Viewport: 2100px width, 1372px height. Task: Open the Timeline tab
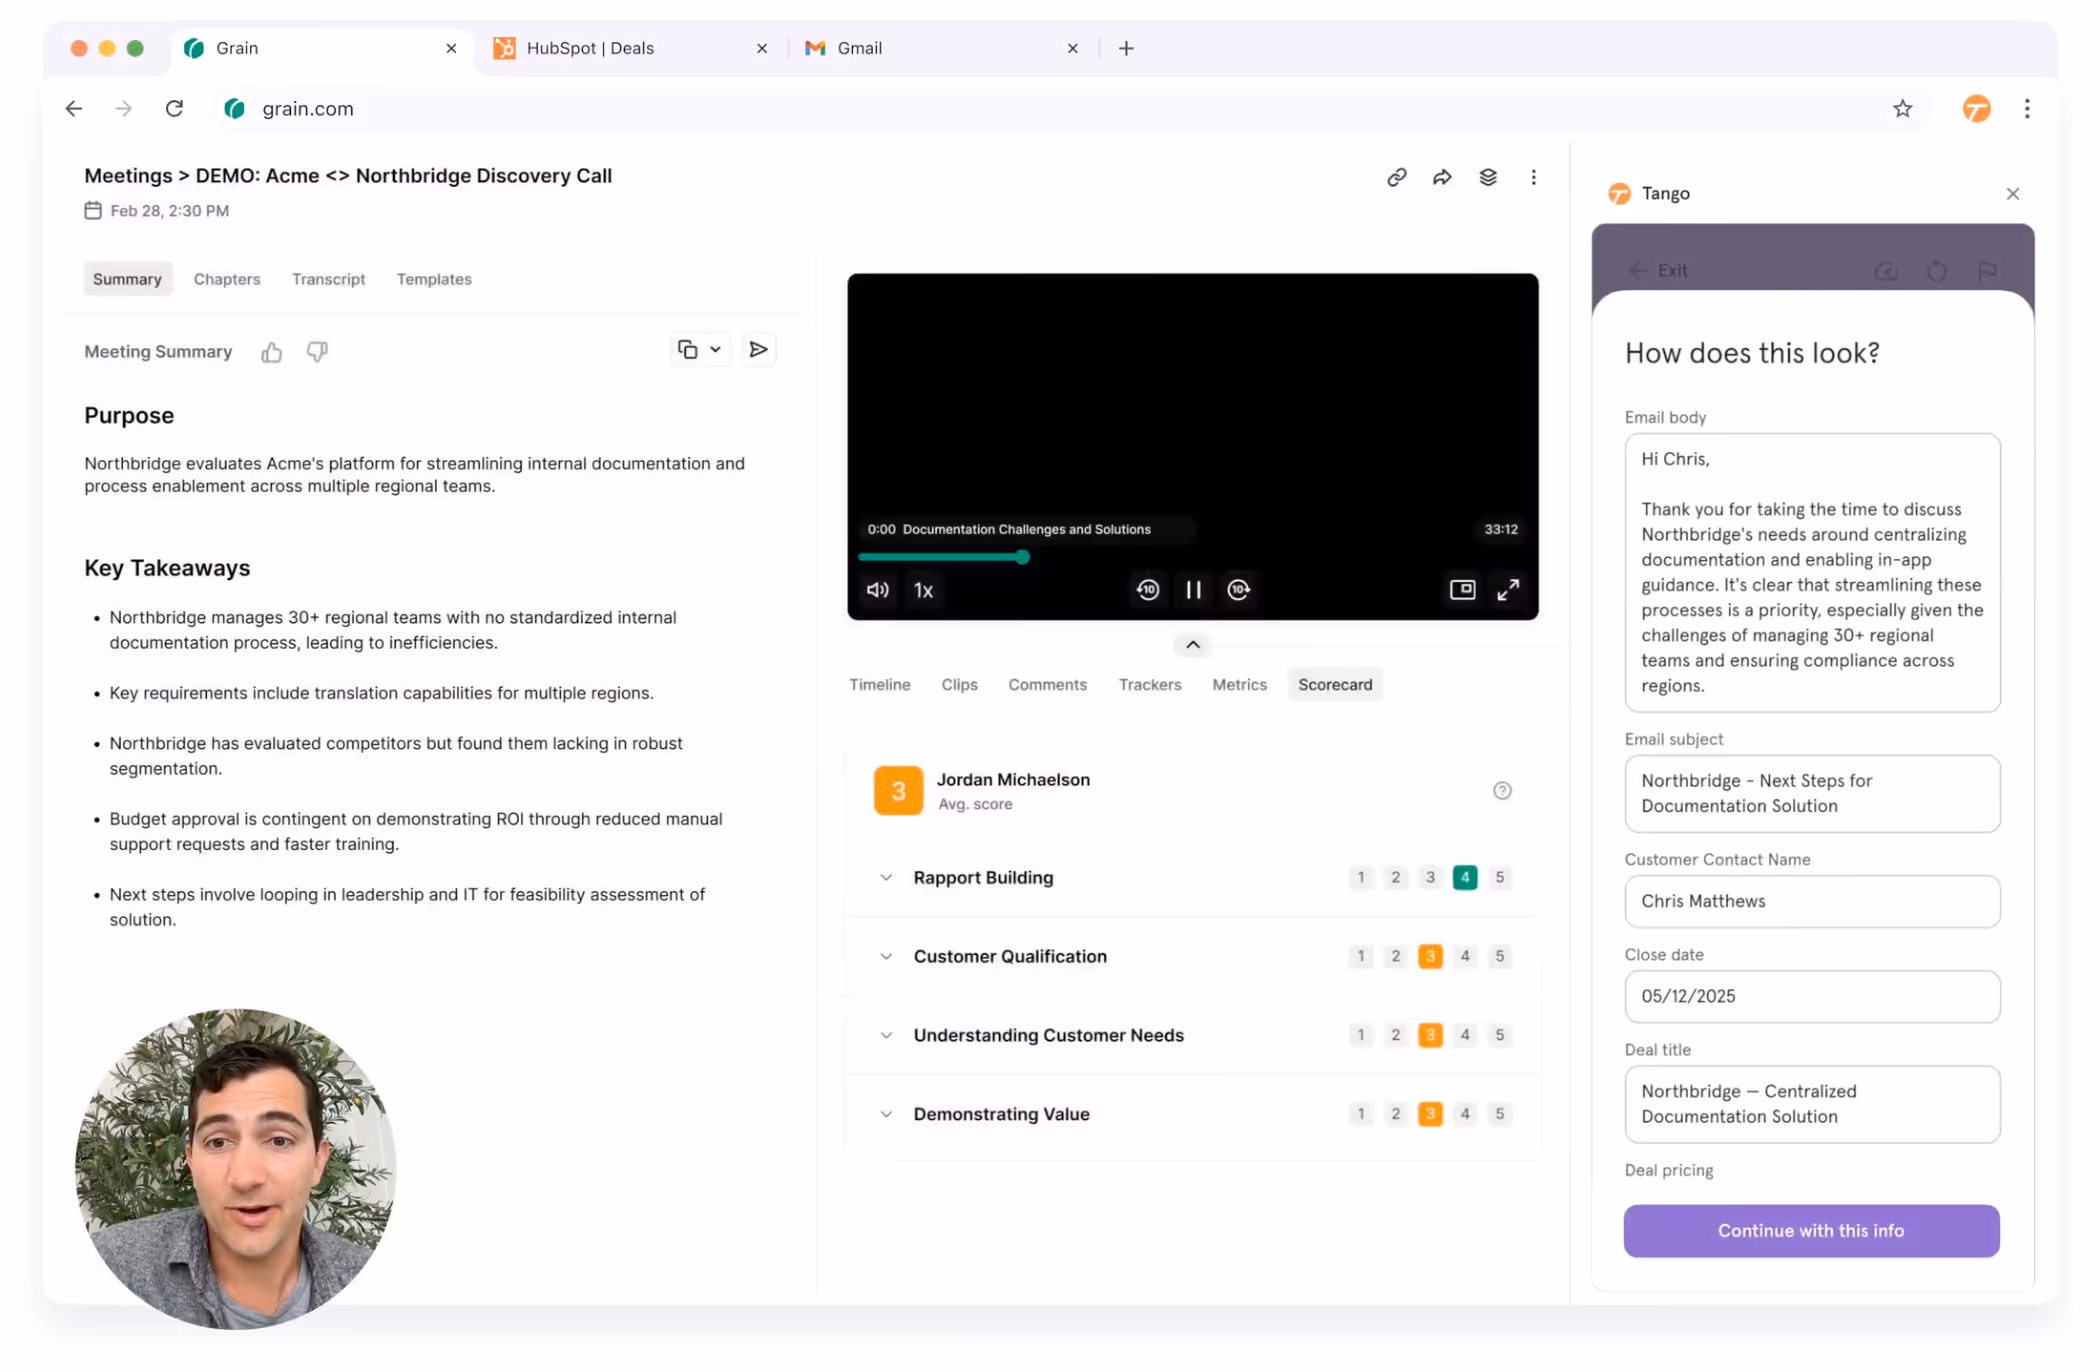point(880,685)
